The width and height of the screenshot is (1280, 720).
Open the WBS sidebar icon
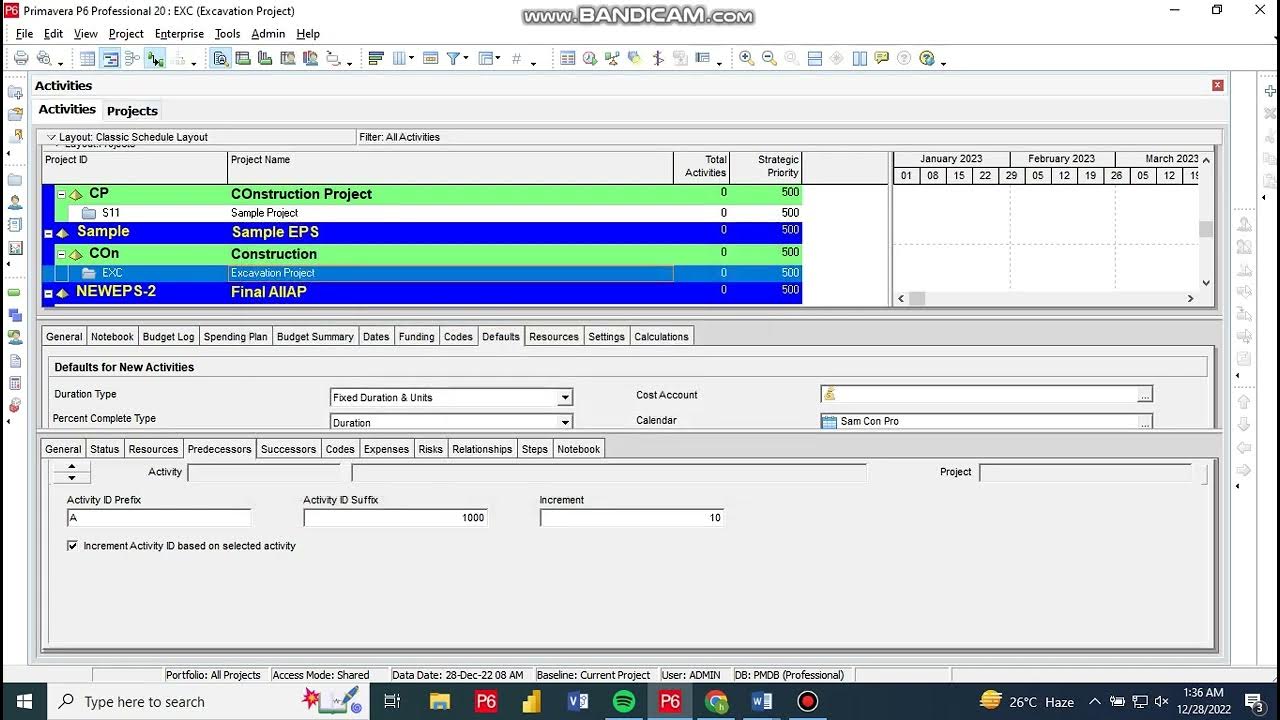[x=15, y=315]
